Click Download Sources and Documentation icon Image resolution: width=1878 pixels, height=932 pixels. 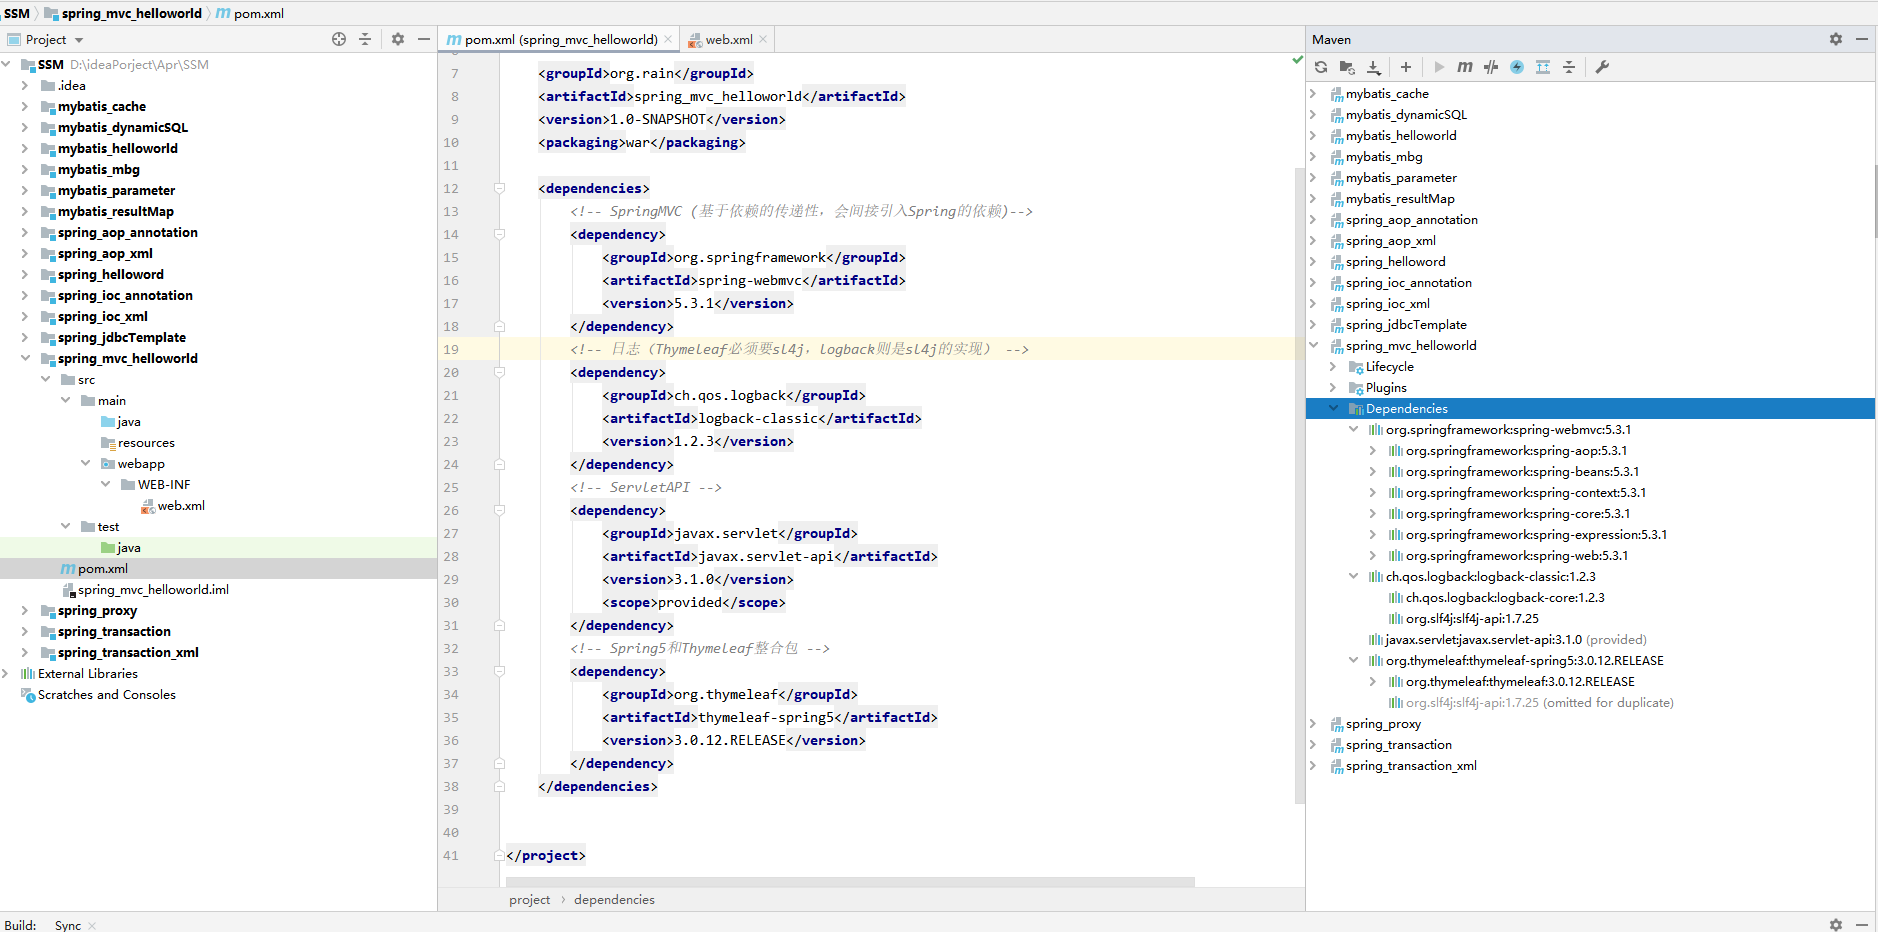pyautogui.click(x=1374, y=67)
